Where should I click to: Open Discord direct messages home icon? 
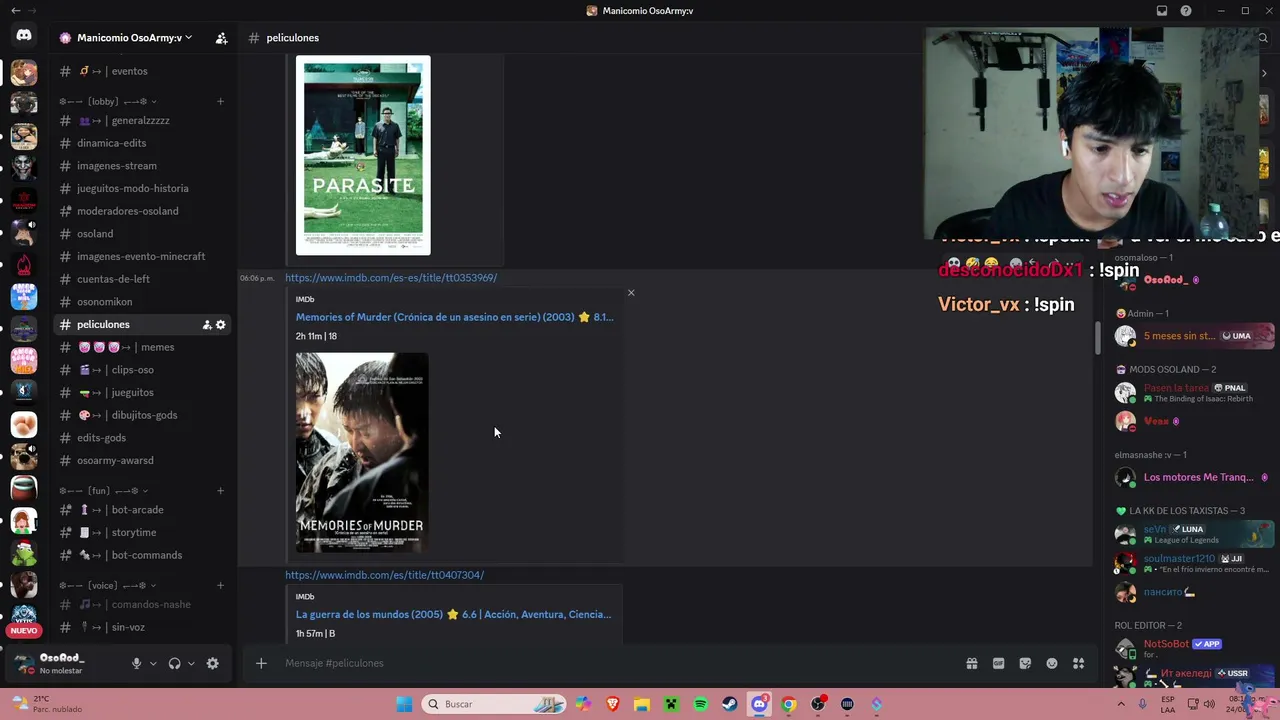(24, 36)
